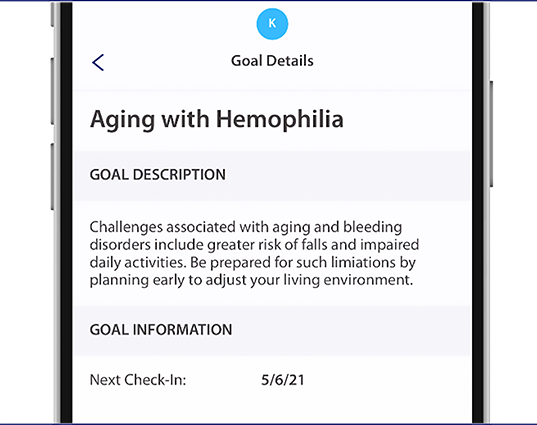The width and height of the screenshot is (537, 425).
Task: Tap the Next Check-In label
Action: pyautogui.click(x=138, y=380)
